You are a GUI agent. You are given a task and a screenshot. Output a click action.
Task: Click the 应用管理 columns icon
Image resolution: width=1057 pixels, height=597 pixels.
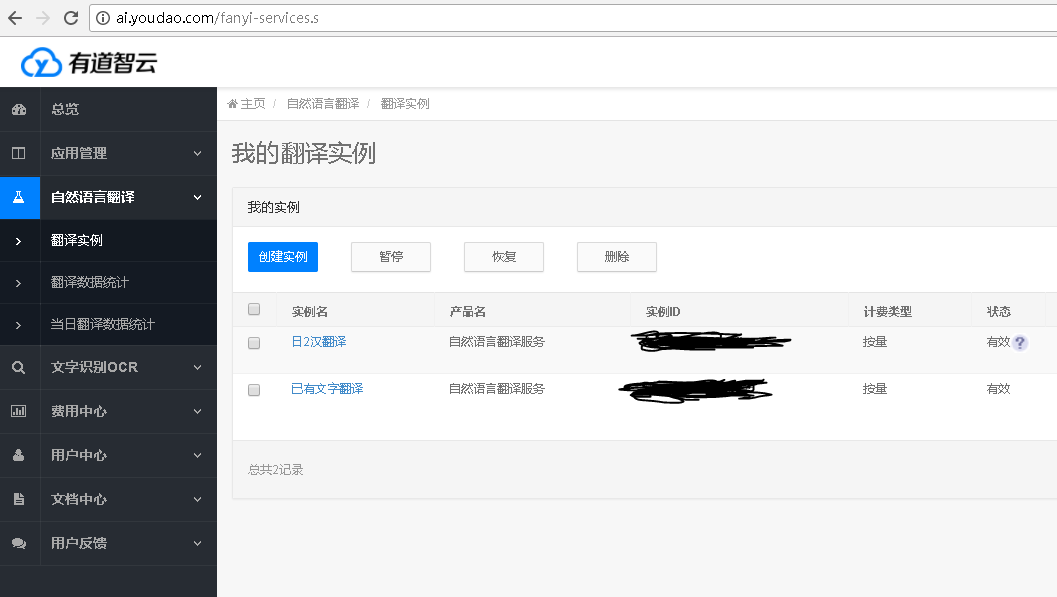click(x=19, y=153)
